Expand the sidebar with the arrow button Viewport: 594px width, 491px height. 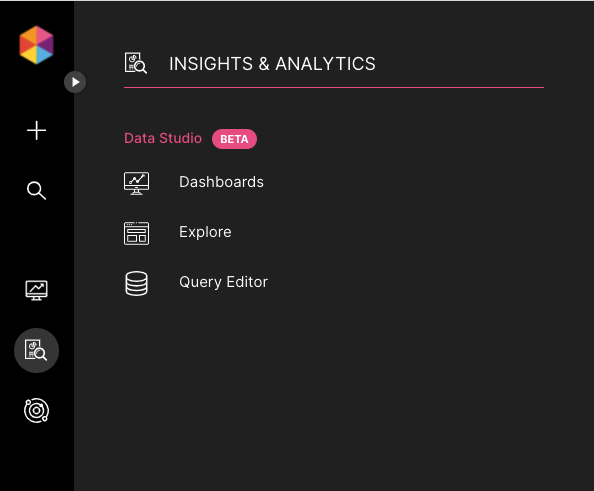[75, 82]
